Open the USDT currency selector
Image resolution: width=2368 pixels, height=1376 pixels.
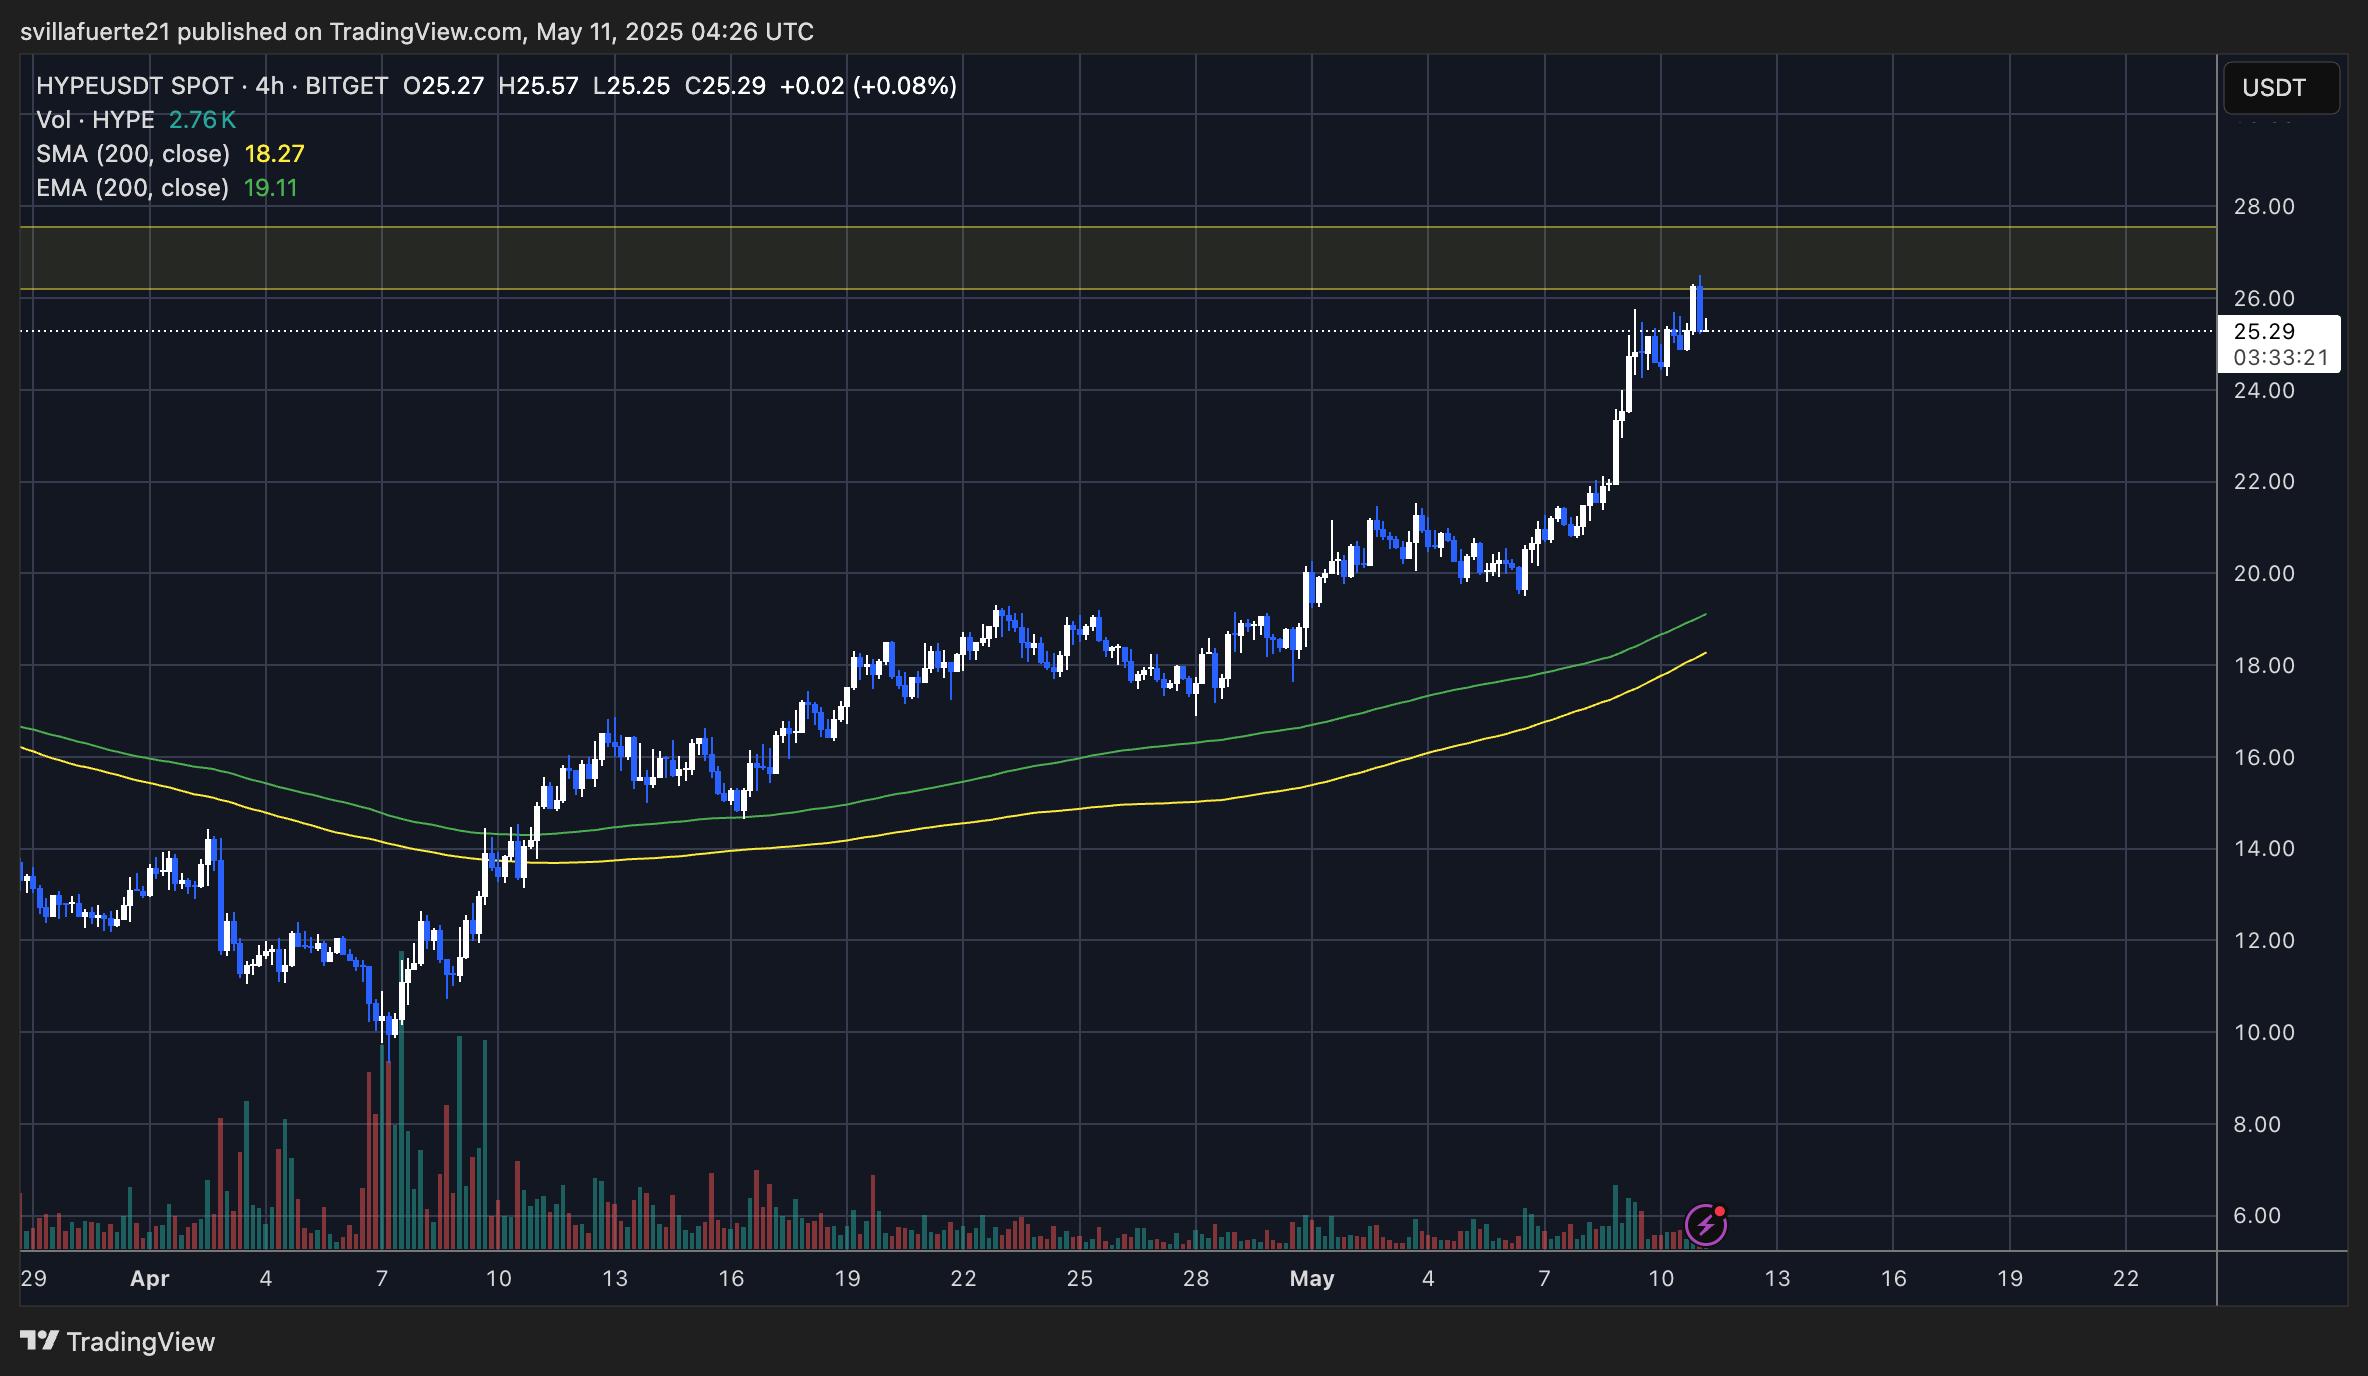2280,88
